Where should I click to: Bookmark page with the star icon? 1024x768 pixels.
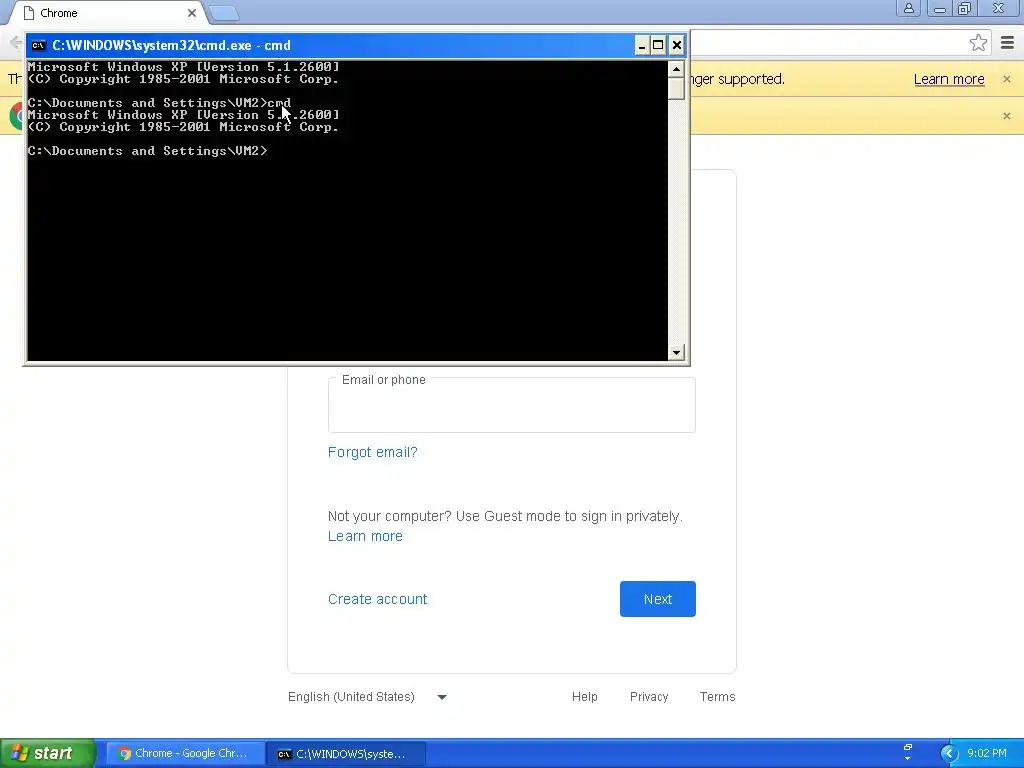pos(978,44)
